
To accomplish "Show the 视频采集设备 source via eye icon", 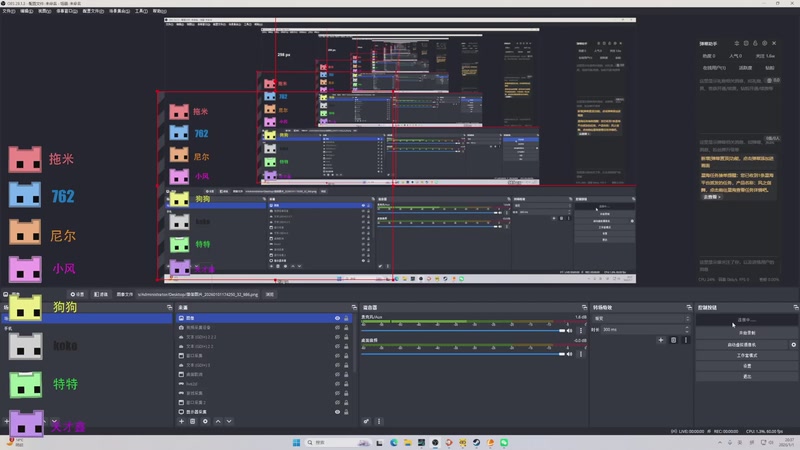I will [x=337, y=328].
